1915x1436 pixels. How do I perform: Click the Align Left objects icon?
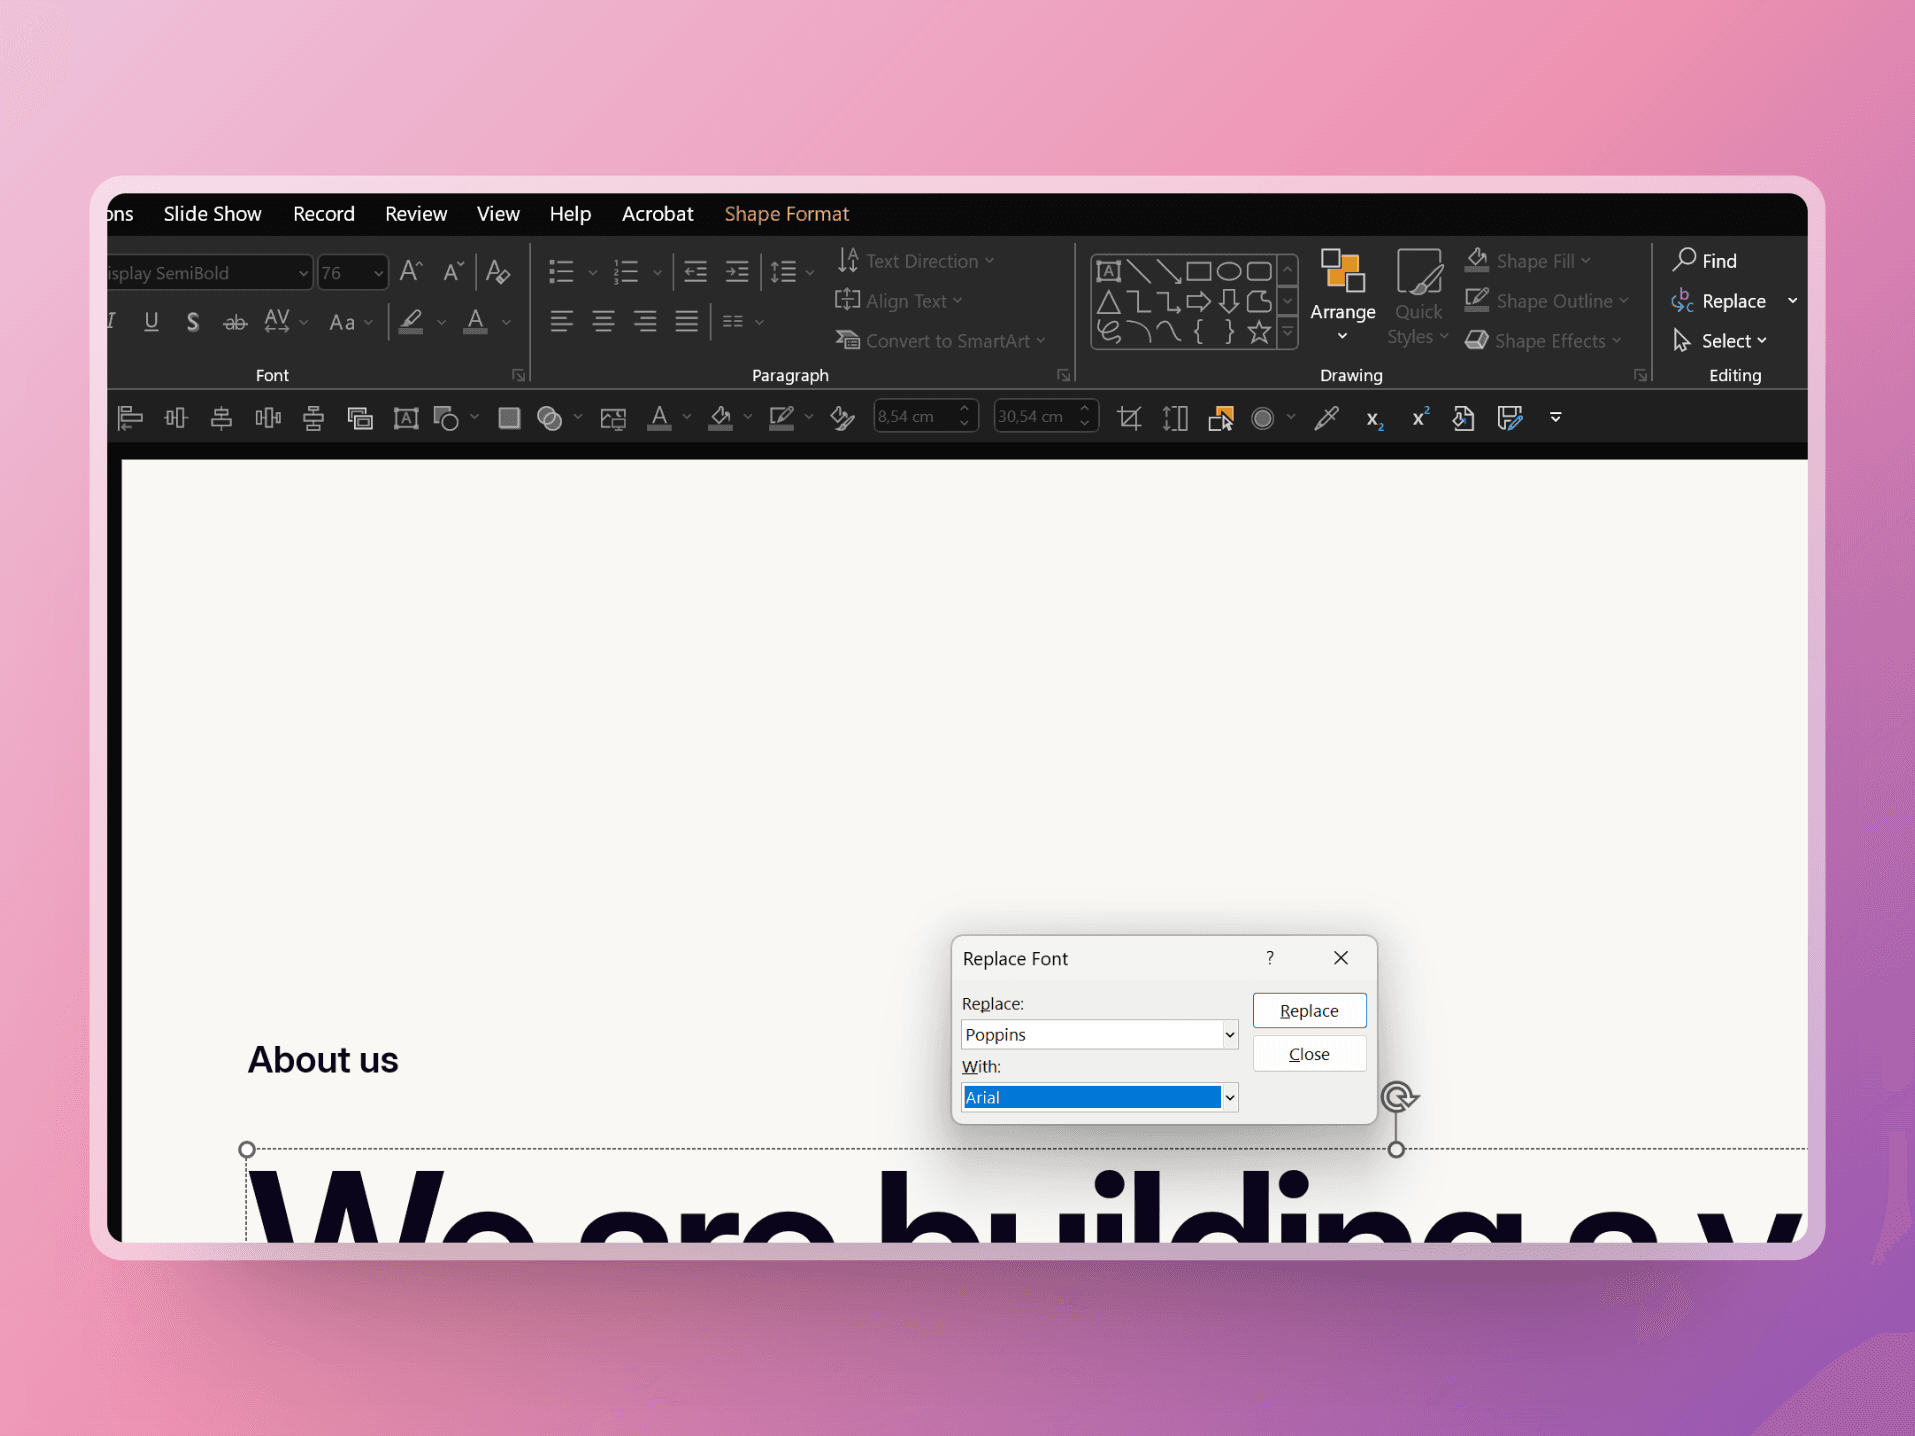[130, 418]
